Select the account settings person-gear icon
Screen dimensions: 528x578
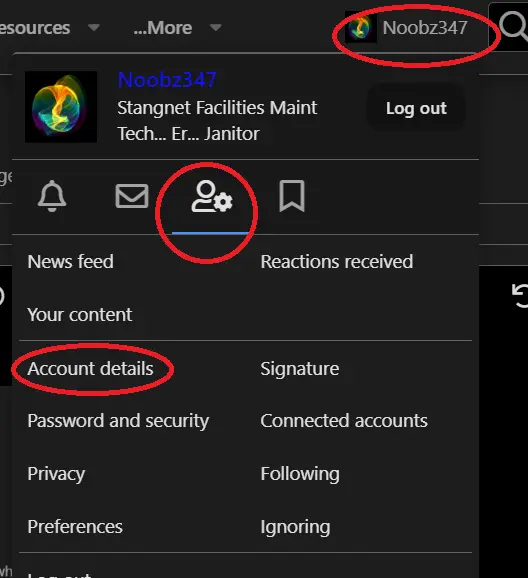pyautogui.click(x=212, y=196)
